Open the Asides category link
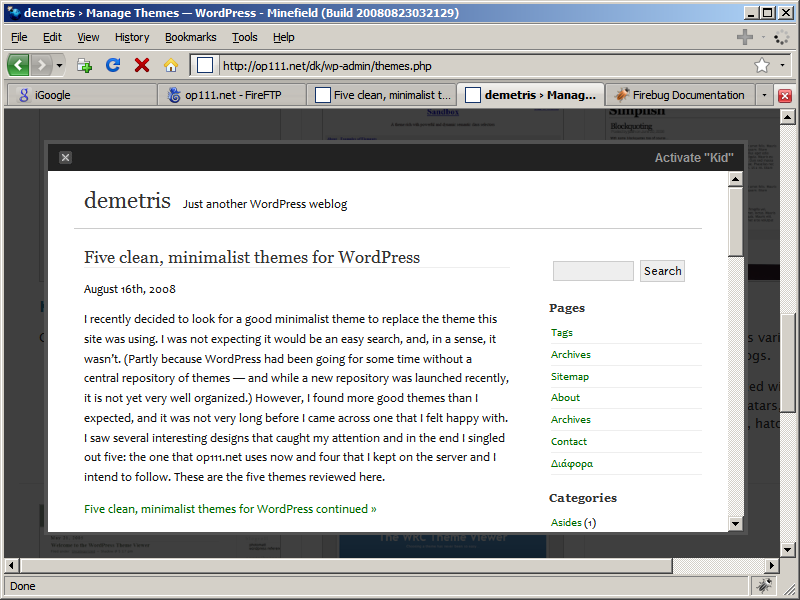The width and height of the screenshot is (800, 600). tap(566, 522)
